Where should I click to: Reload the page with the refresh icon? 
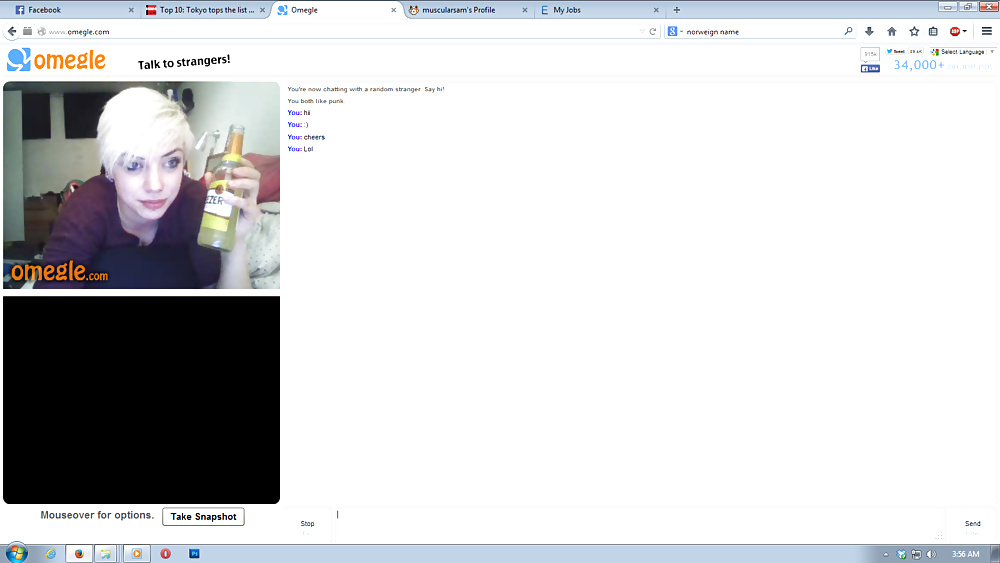click(x=652, y=31)
